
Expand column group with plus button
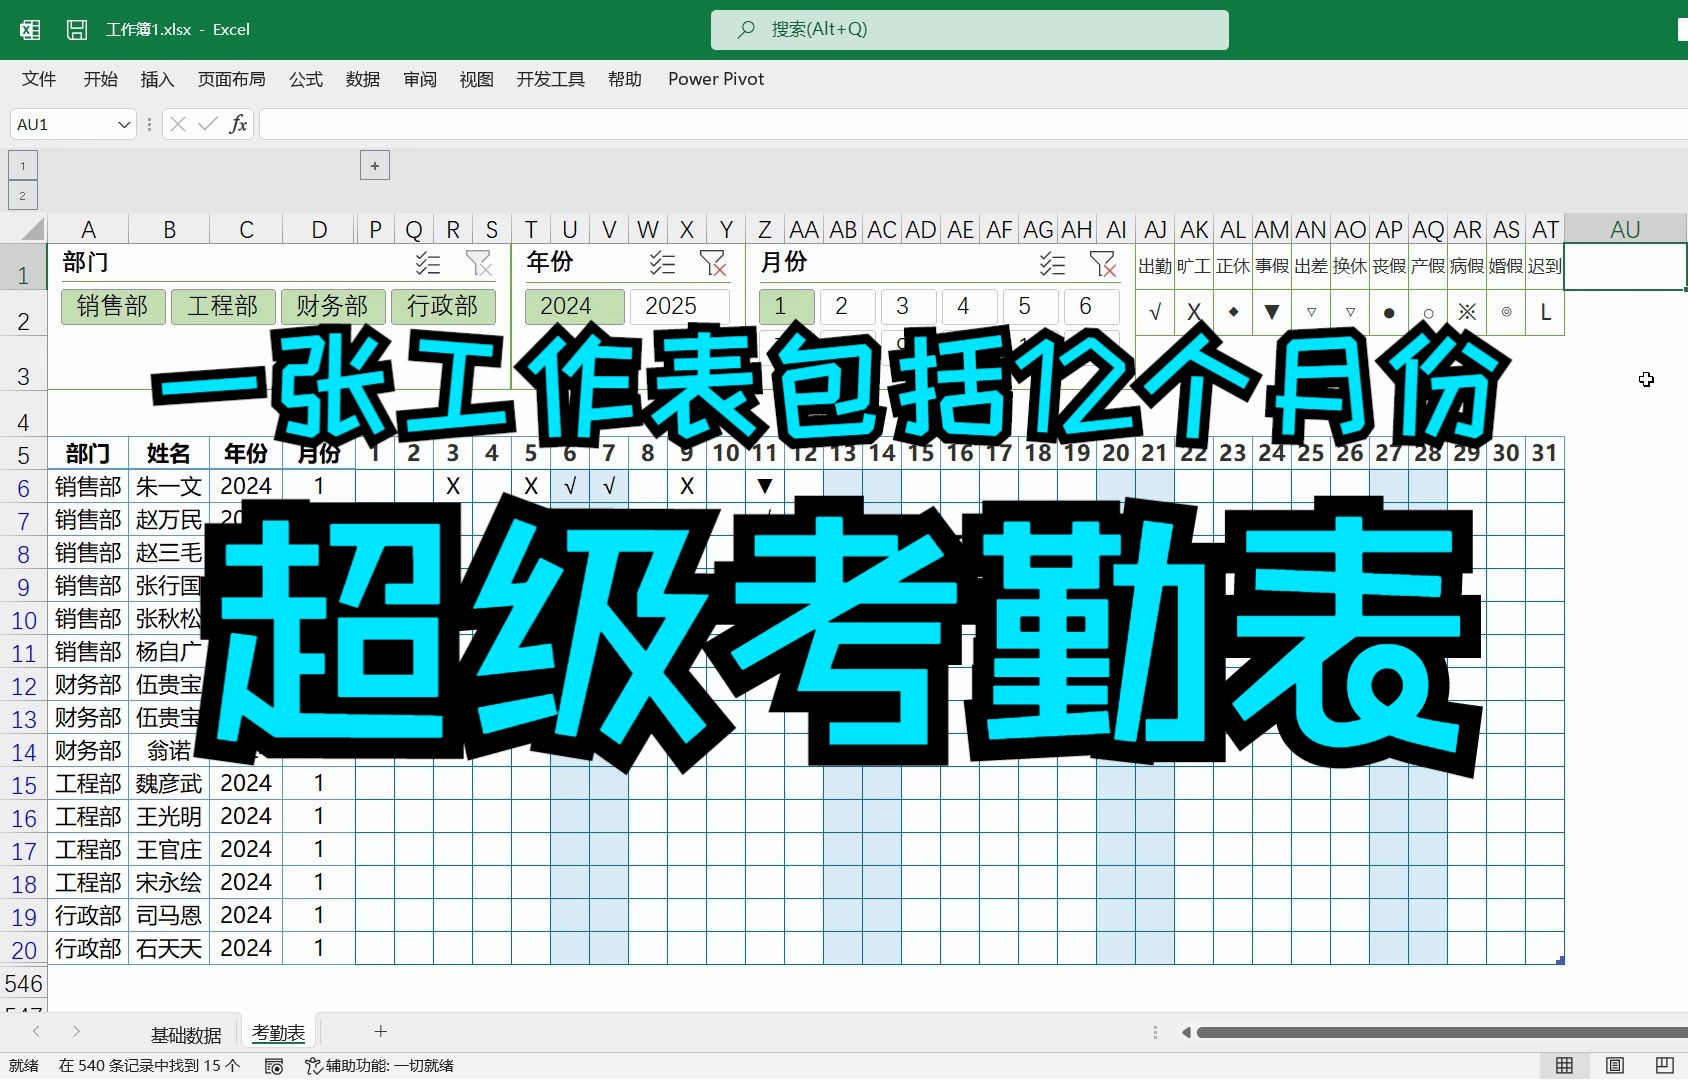tap(375, 165)
